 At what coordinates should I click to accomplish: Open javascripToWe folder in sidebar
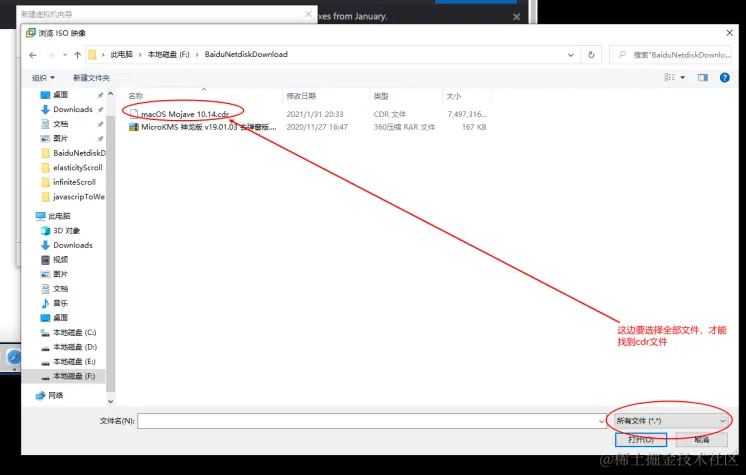pos(79,197)
